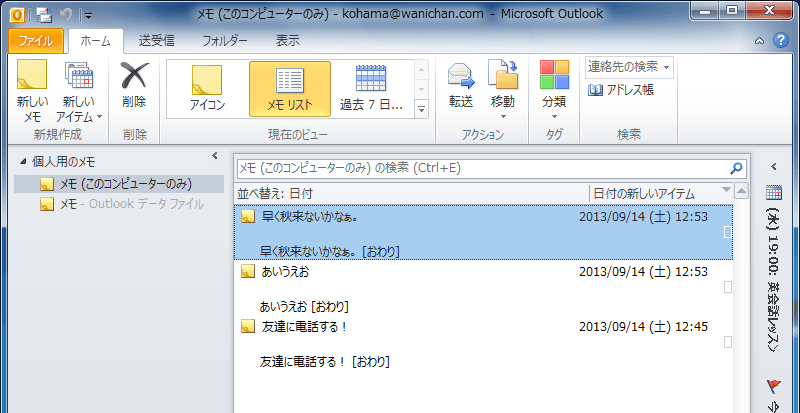Screen dimensions: 800x413
Task: Minimize the navigation pane with the arrow
Action: point(215,156)
